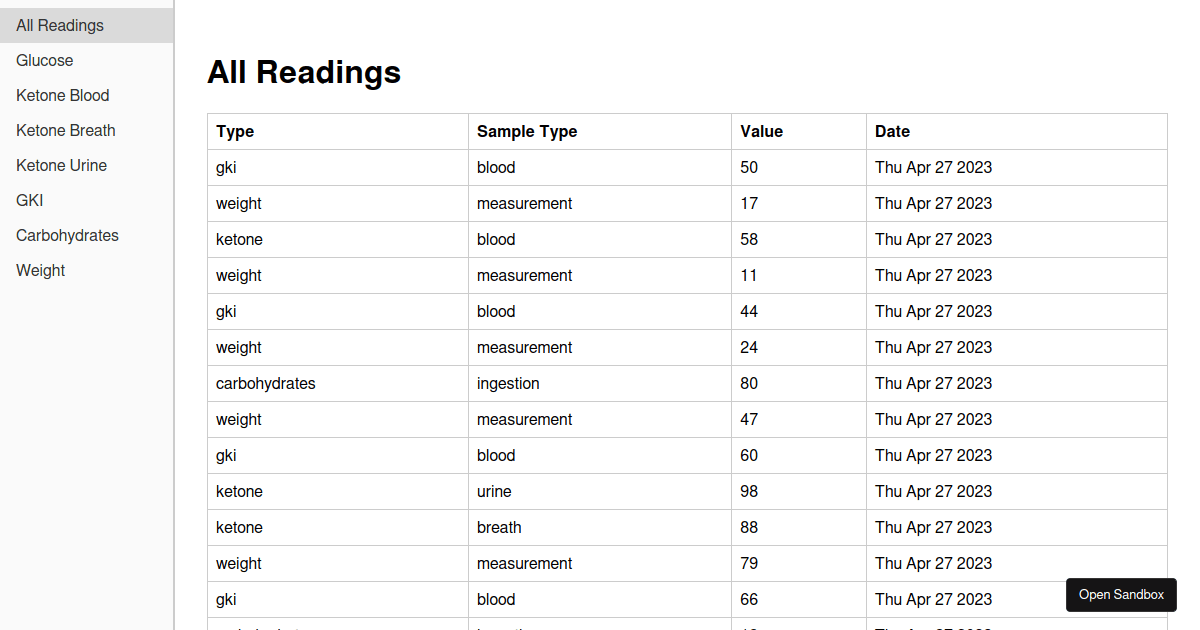Select Glucose in the sidebar
1200x630 pixels.
coord(44,60)
